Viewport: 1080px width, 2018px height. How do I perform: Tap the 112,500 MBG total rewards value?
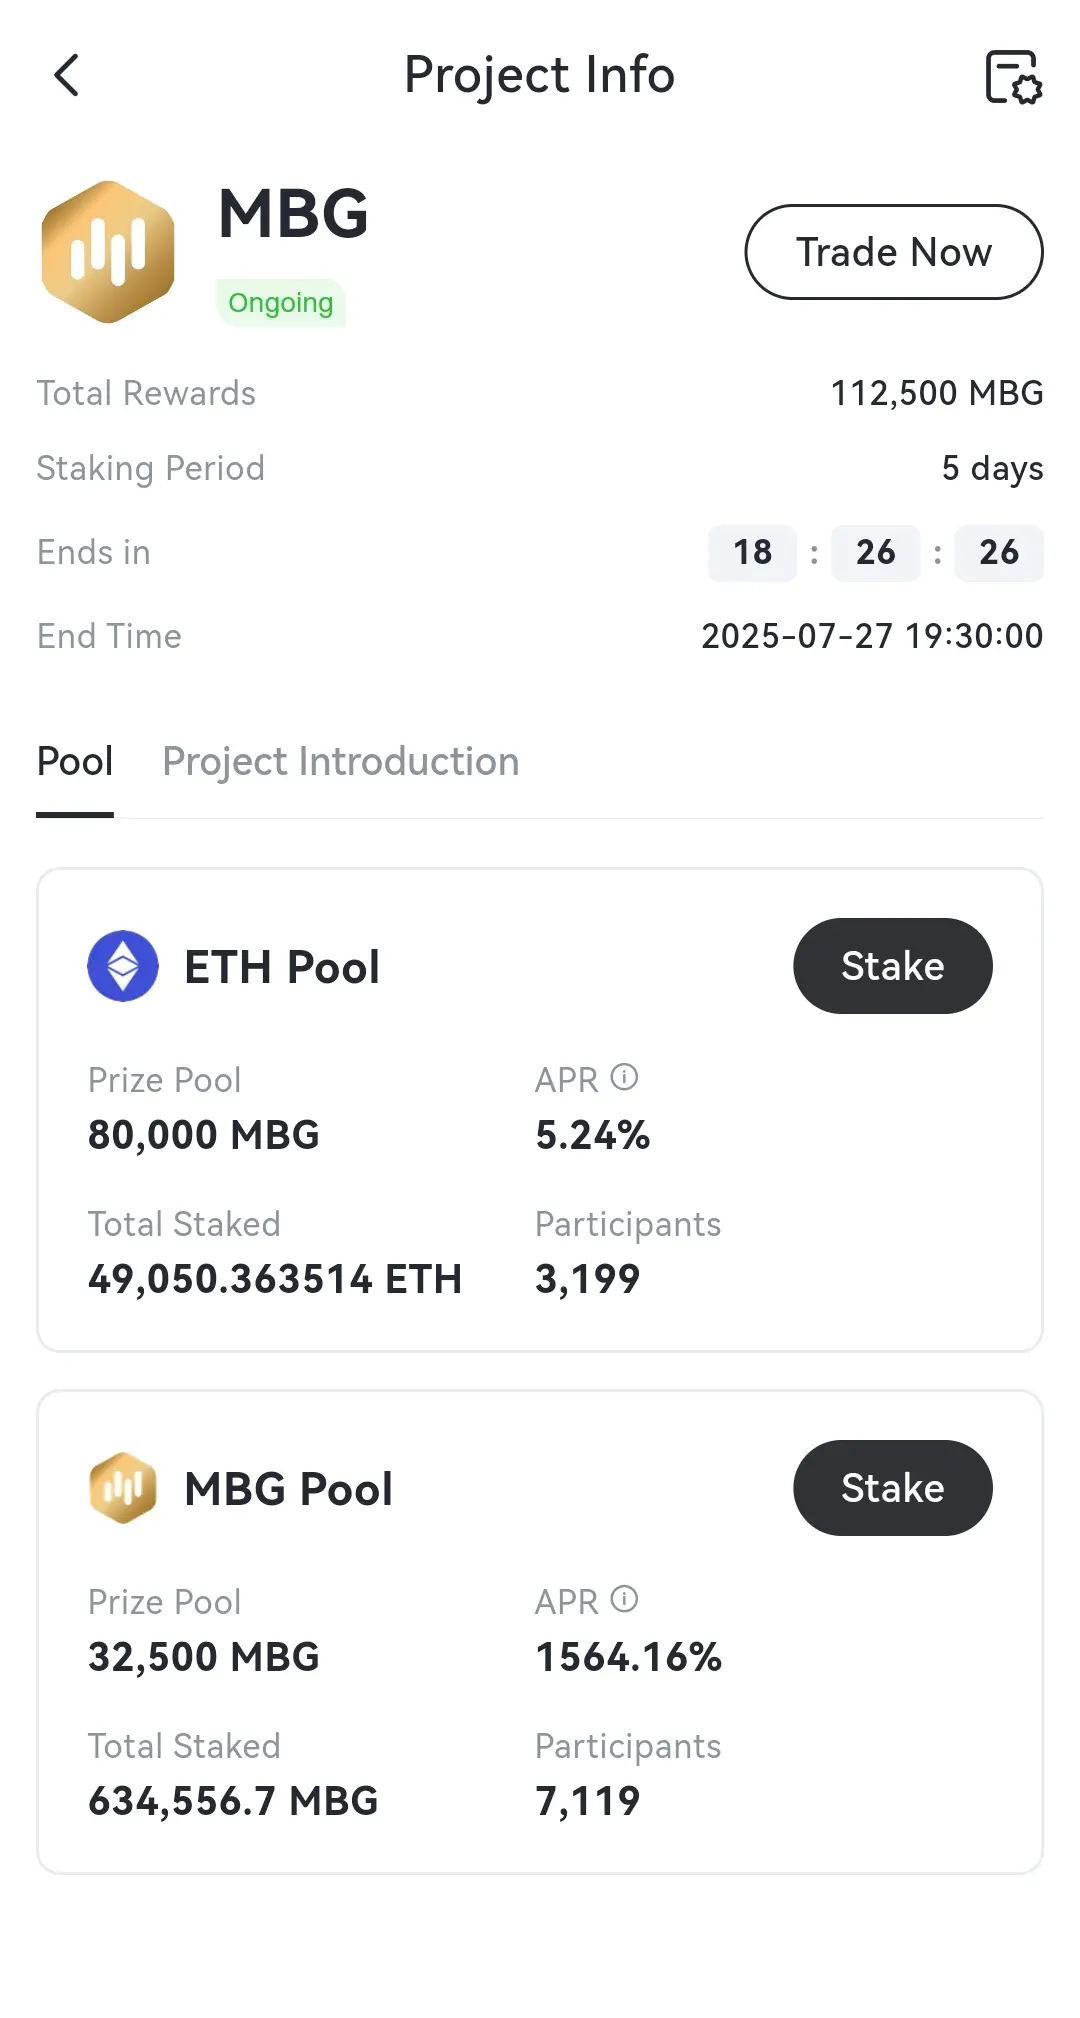(937, 393)
